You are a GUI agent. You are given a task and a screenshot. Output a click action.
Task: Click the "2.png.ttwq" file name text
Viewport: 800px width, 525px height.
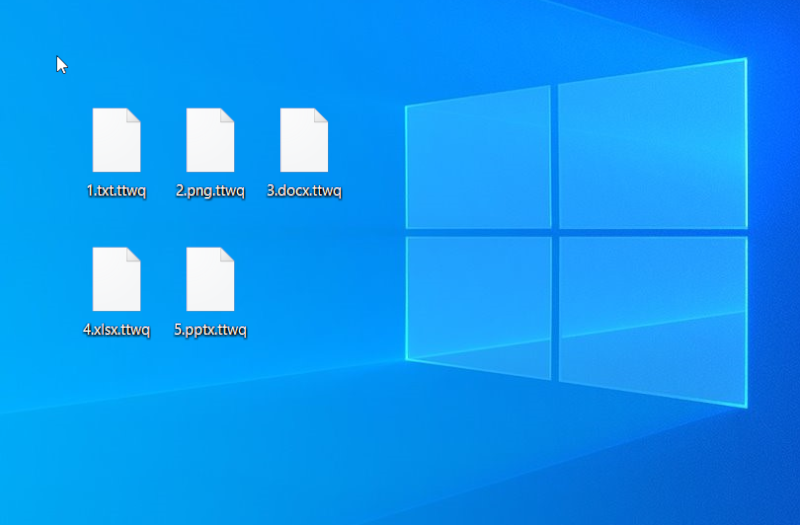210,192
